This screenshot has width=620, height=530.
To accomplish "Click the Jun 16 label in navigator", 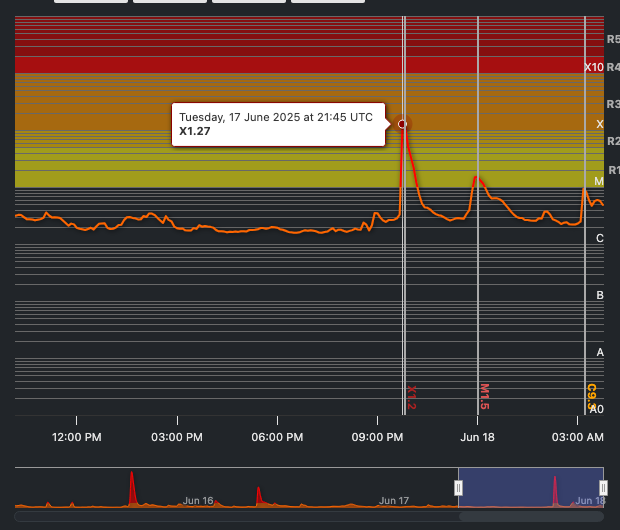I will 198,500.
